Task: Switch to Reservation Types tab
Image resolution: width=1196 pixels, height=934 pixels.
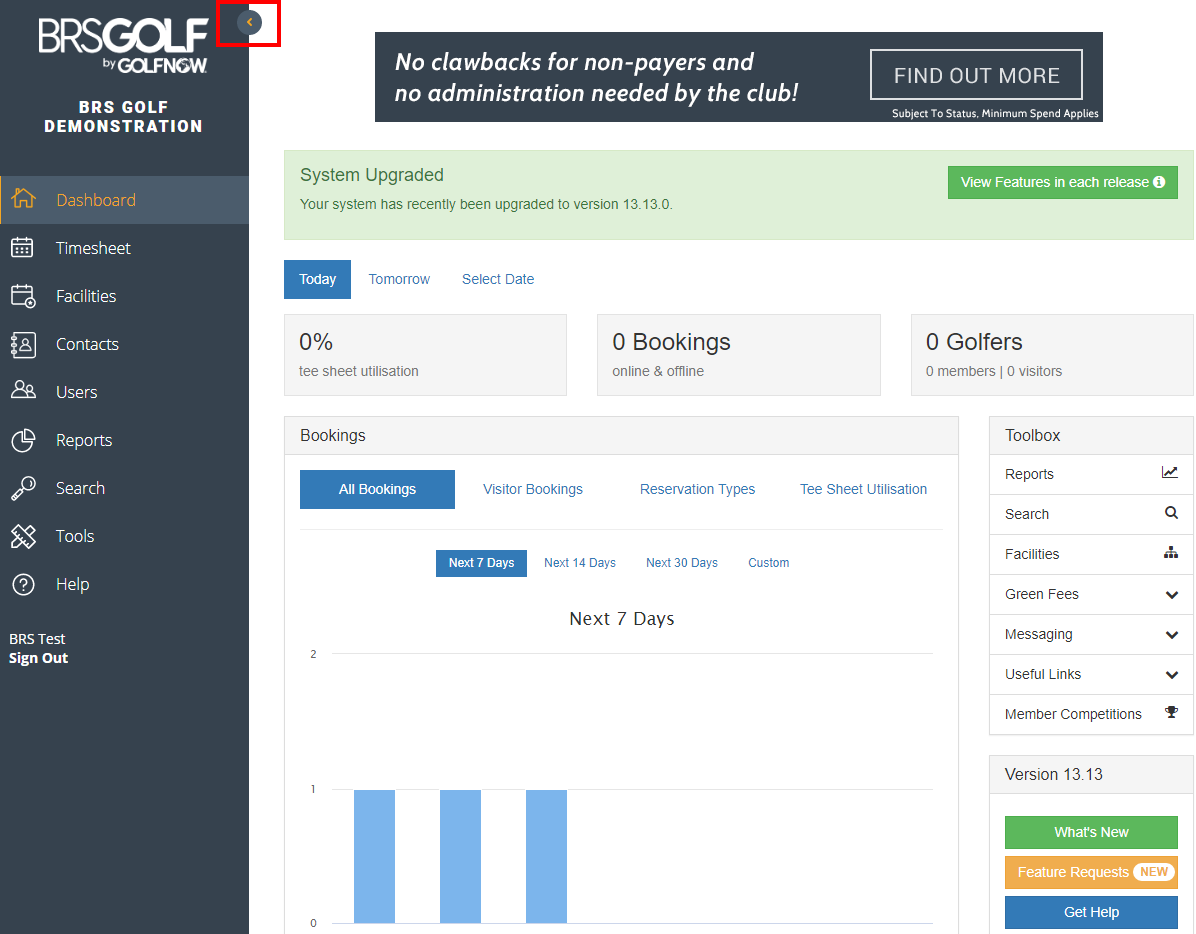Action: pyautogui.click(x=697, y=489)
